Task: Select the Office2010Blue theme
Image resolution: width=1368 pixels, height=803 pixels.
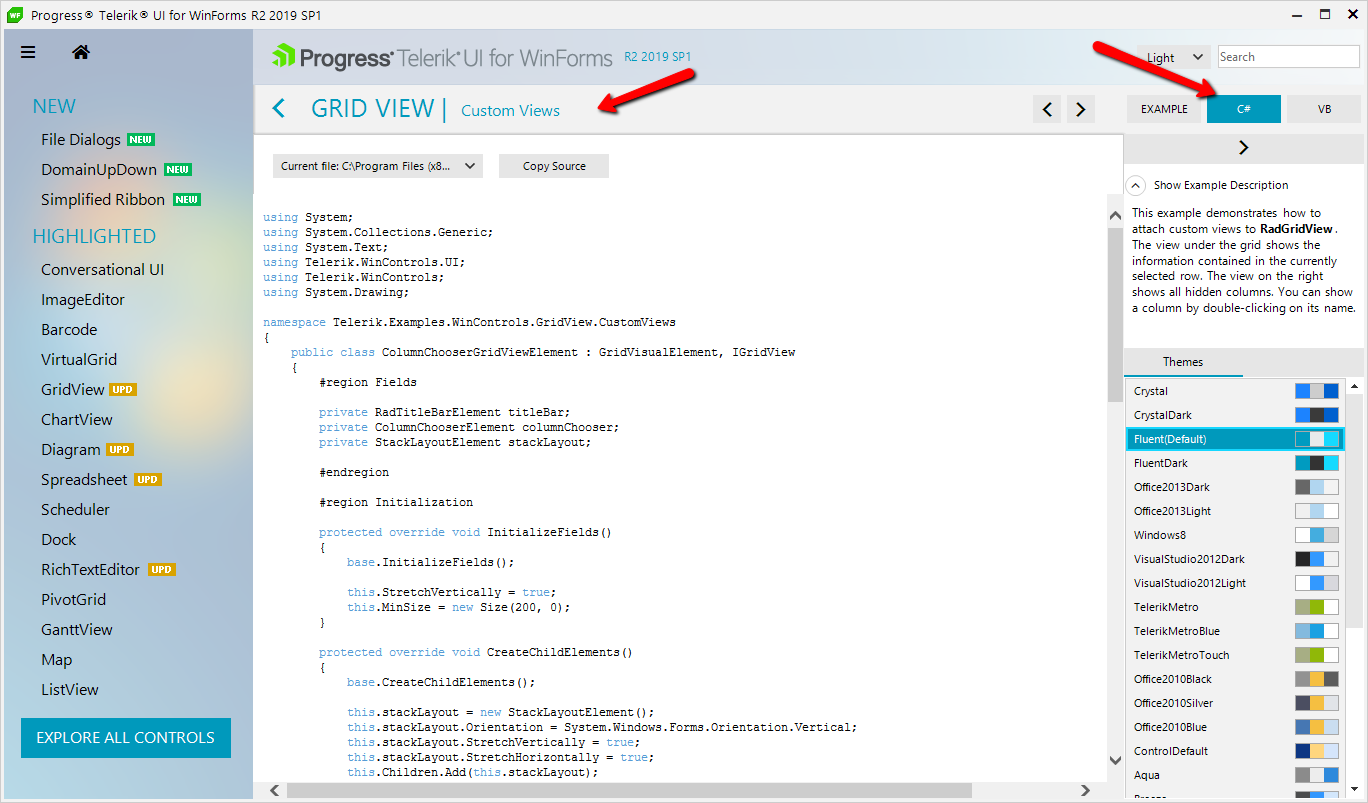Action: click(x=1236, y=727)
